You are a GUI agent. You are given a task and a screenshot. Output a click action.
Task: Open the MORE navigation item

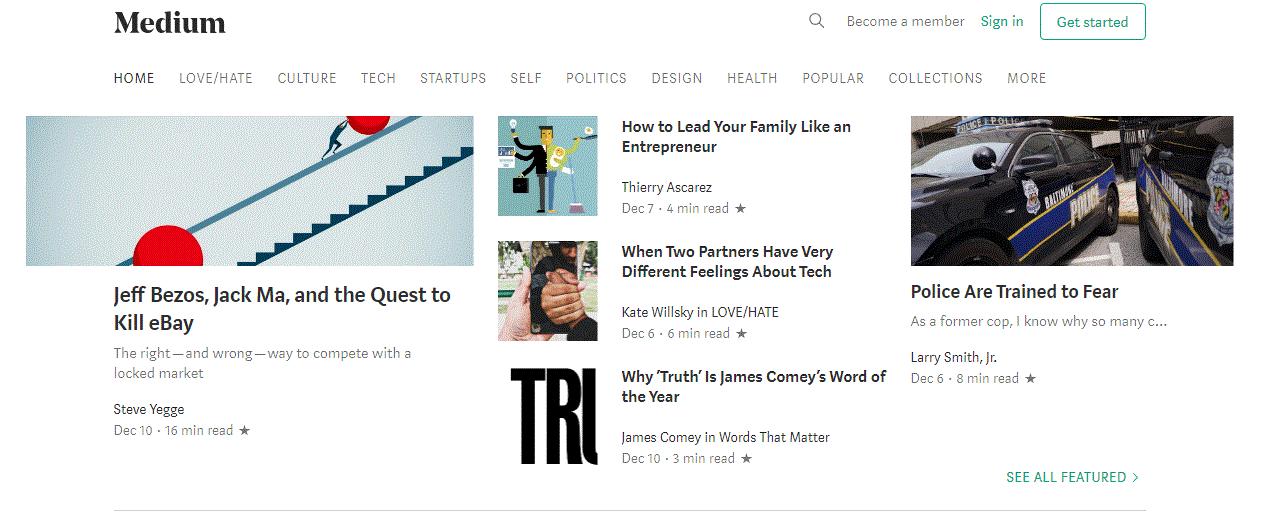point(1027,78)
